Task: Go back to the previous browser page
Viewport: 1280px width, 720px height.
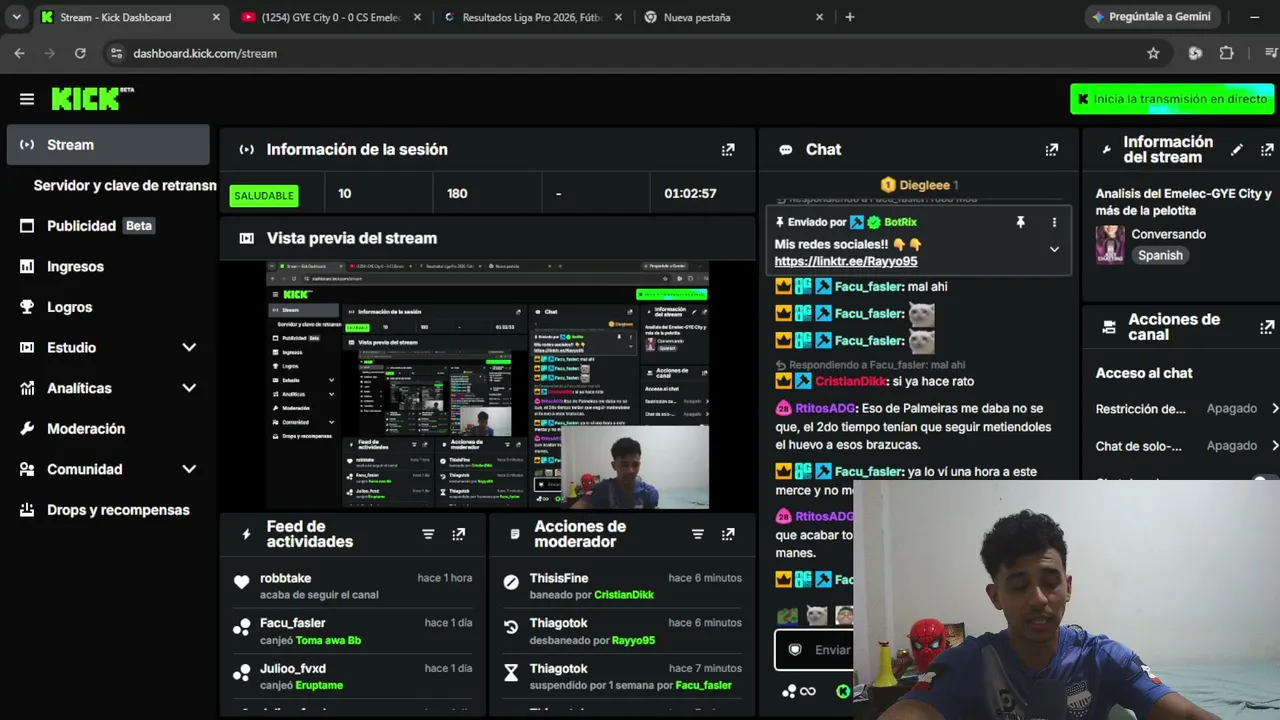Action: pos(19,53)
